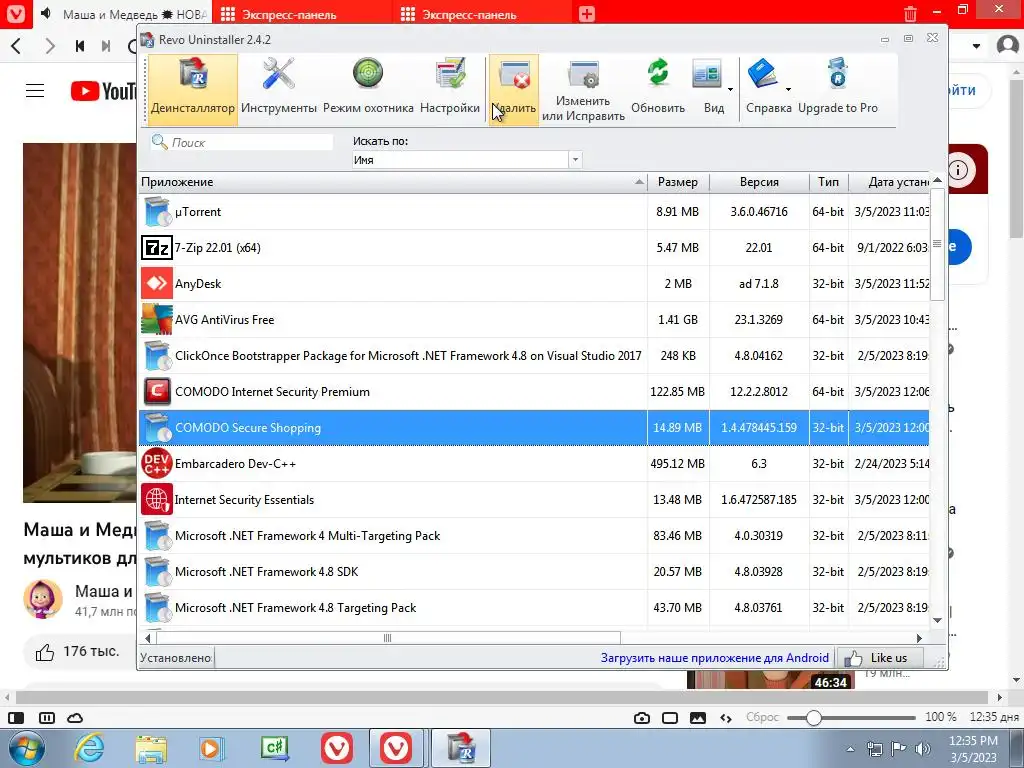Image resolution: width=1024 pixels, height=768 pixels.
Task: Toggle the Vivaldi side panel button
Action: [x=16, y=718]
